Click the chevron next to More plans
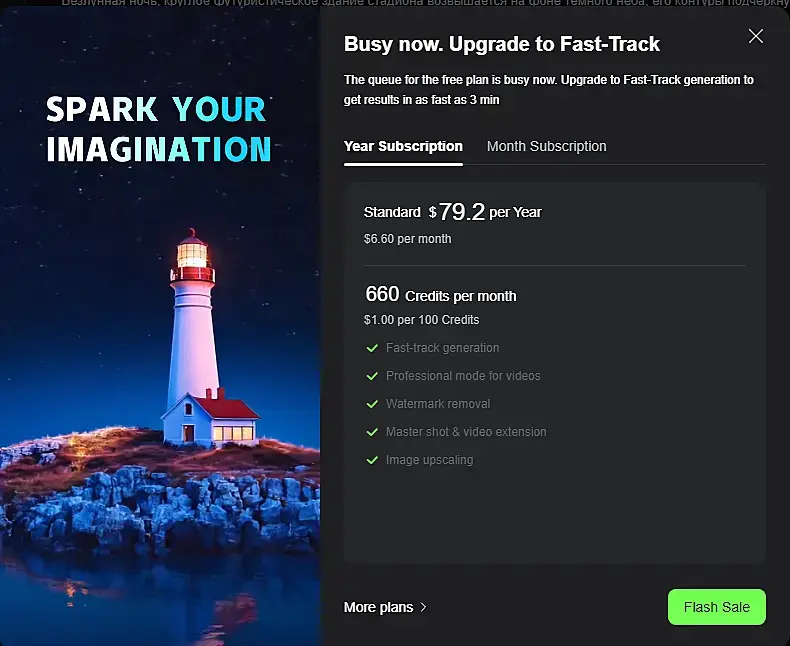This screenshot has height=646, width=790. click(424, 607)
